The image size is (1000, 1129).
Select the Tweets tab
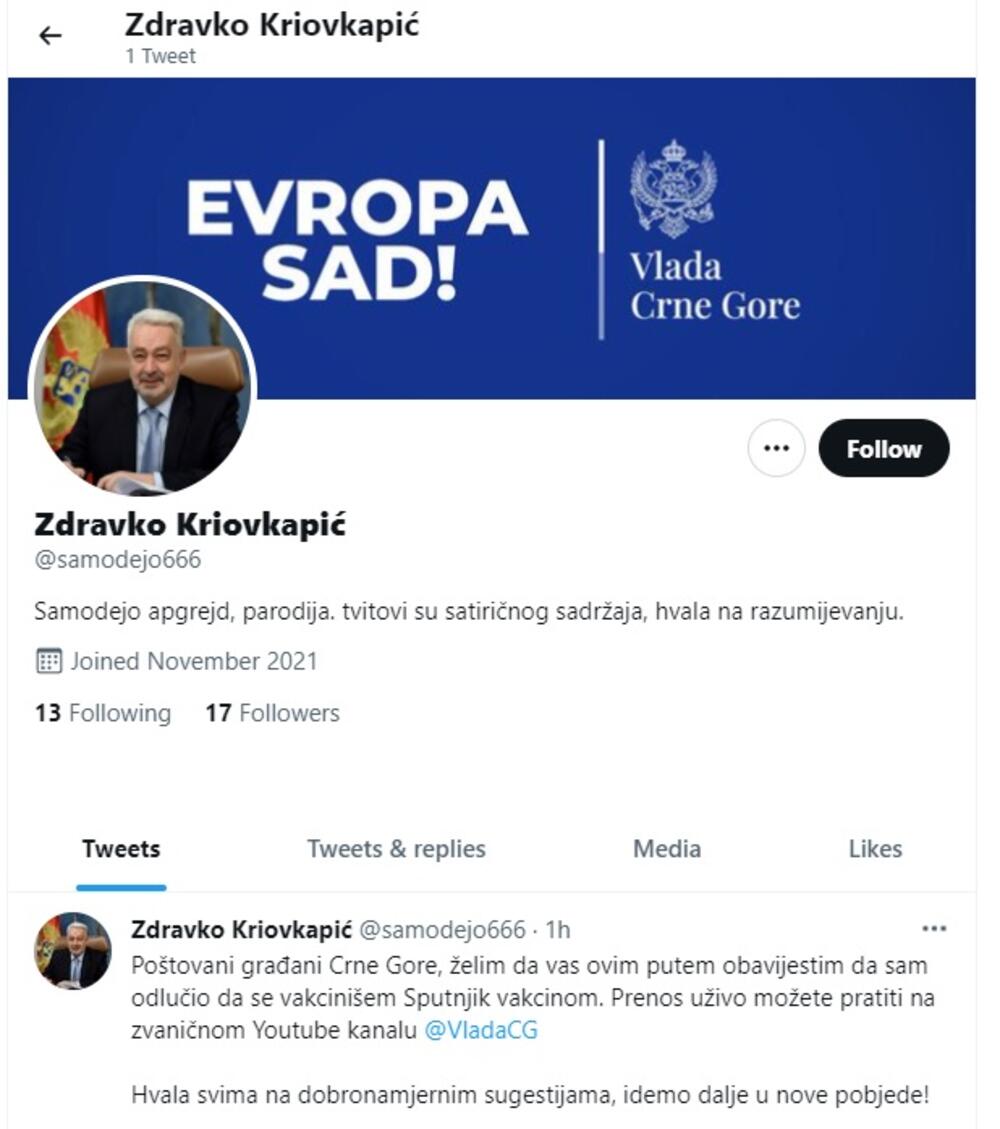pyautogui.click(x=121, y=849)
